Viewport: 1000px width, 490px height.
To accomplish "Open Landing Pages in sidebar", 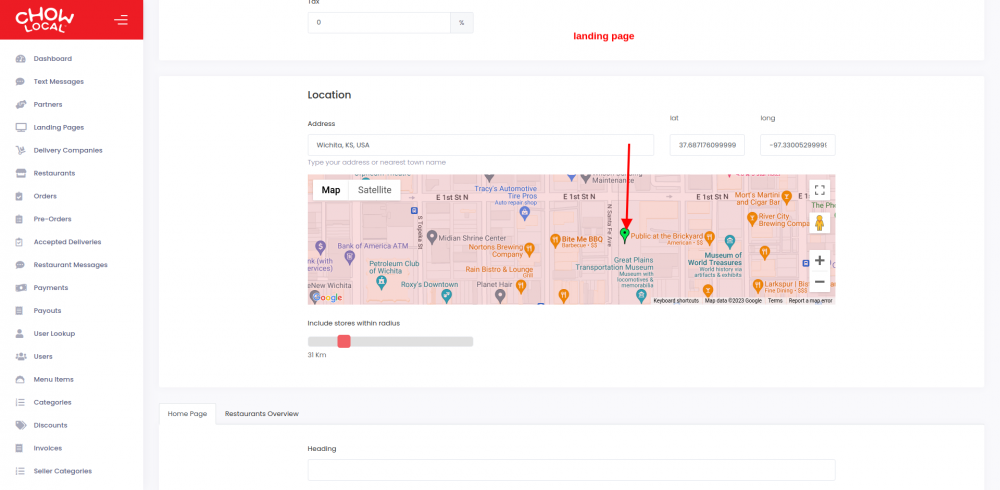I will [58, 128].
